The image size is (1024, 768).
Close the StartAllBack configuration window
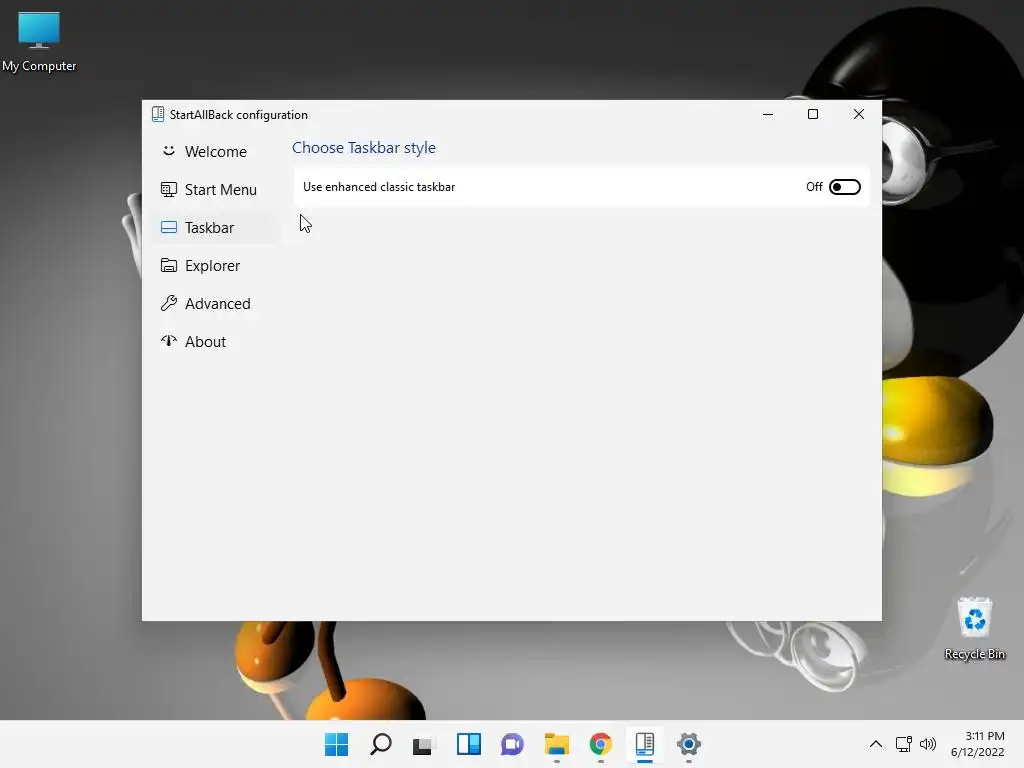[859, 114]
